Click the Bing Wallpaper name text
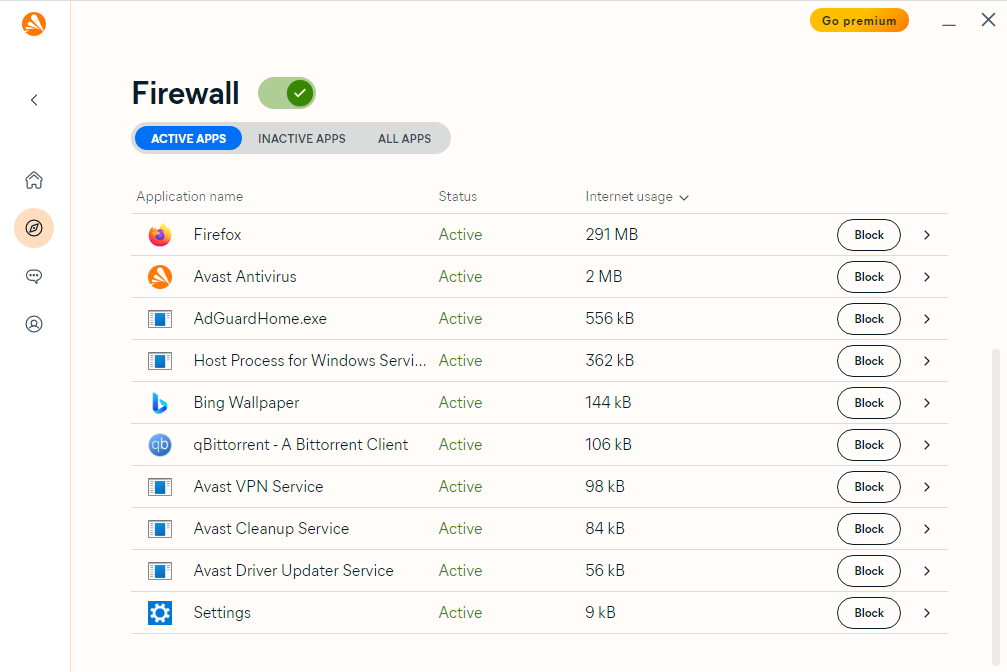1007x672 pixels. (247, 403)
